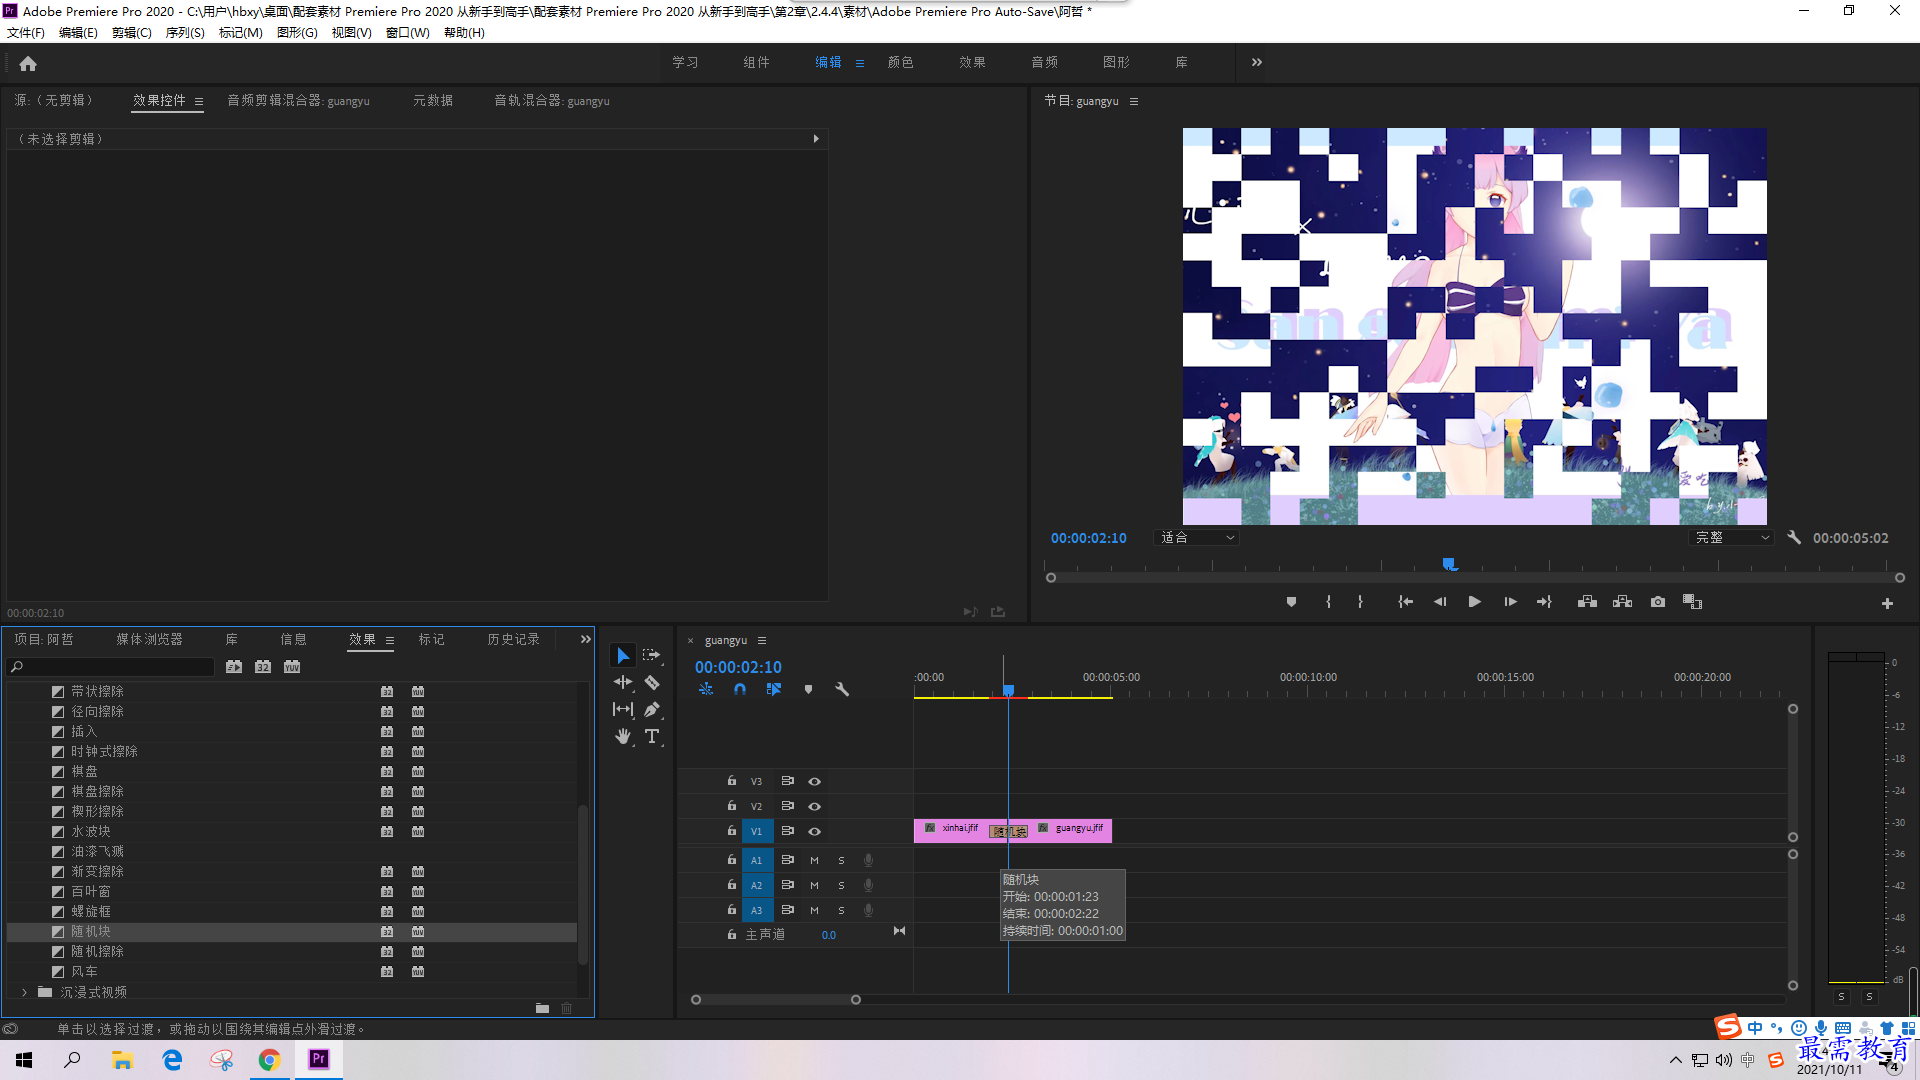Click Mark Out bracket in program monitor
This screenshot has height=1080, width=1920.
pyautogui.click(x=1360, y=602)
